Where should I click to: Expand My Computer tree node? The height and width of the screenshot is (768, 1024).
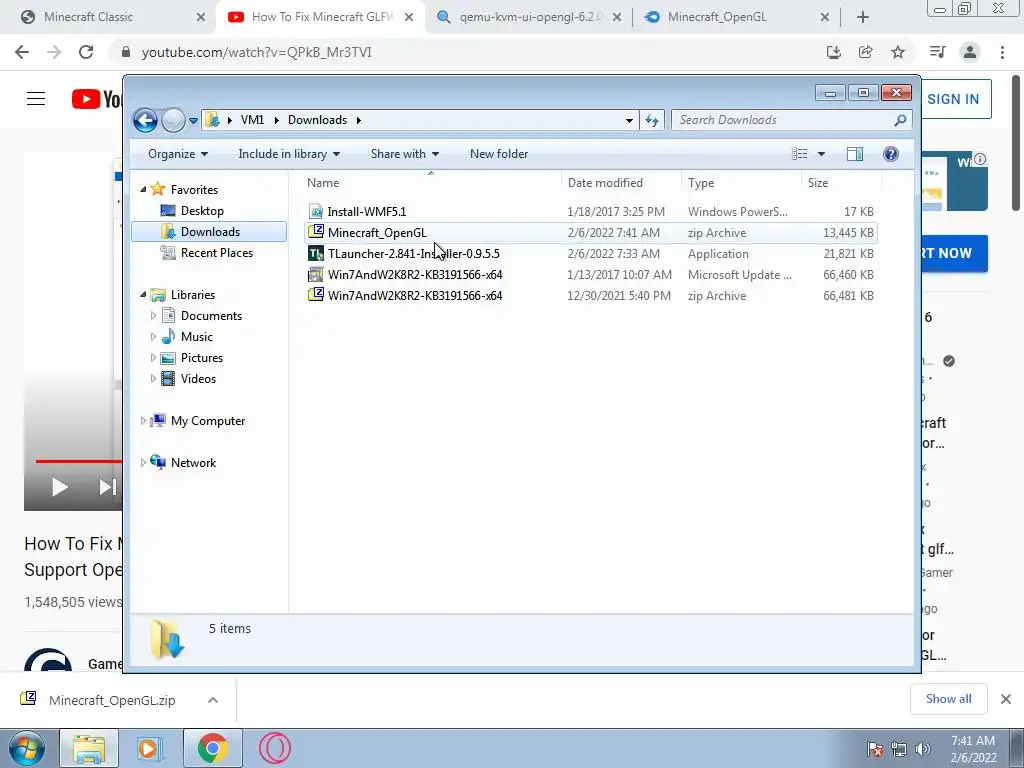143,421
